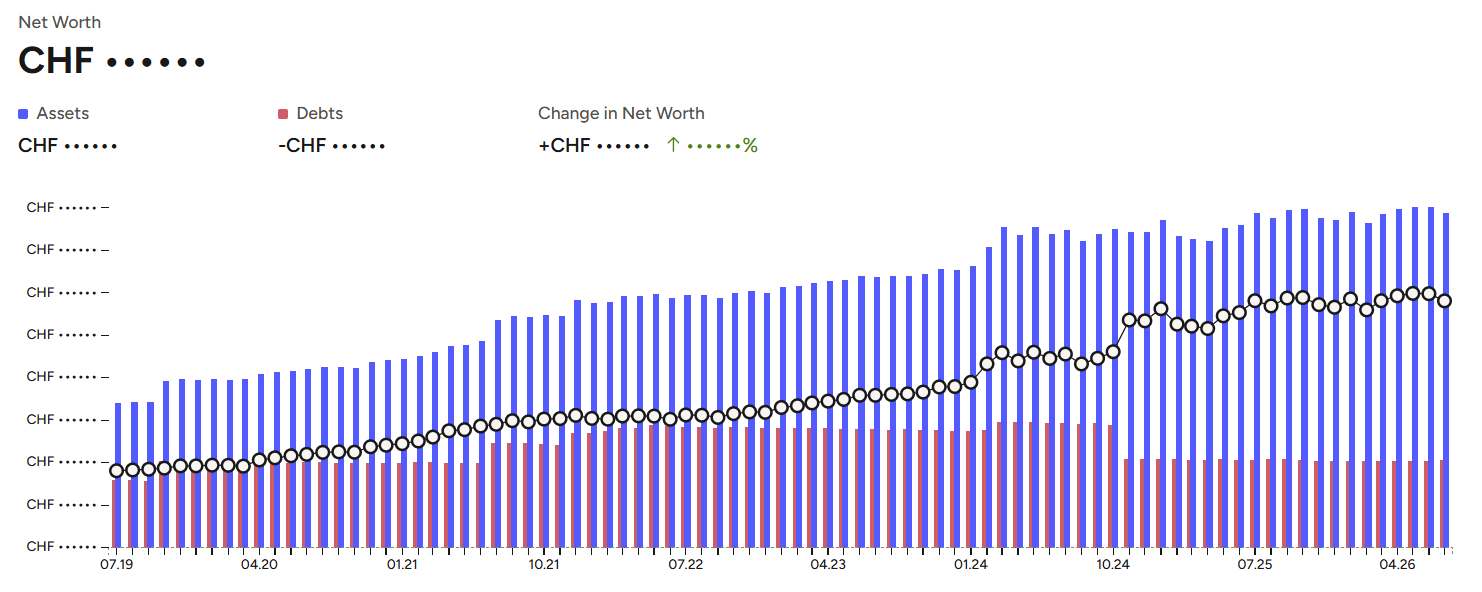Viewport: 1482px width, 592px height.
Task: Click the 04.20 axis date label
Action: coord(259,565)
